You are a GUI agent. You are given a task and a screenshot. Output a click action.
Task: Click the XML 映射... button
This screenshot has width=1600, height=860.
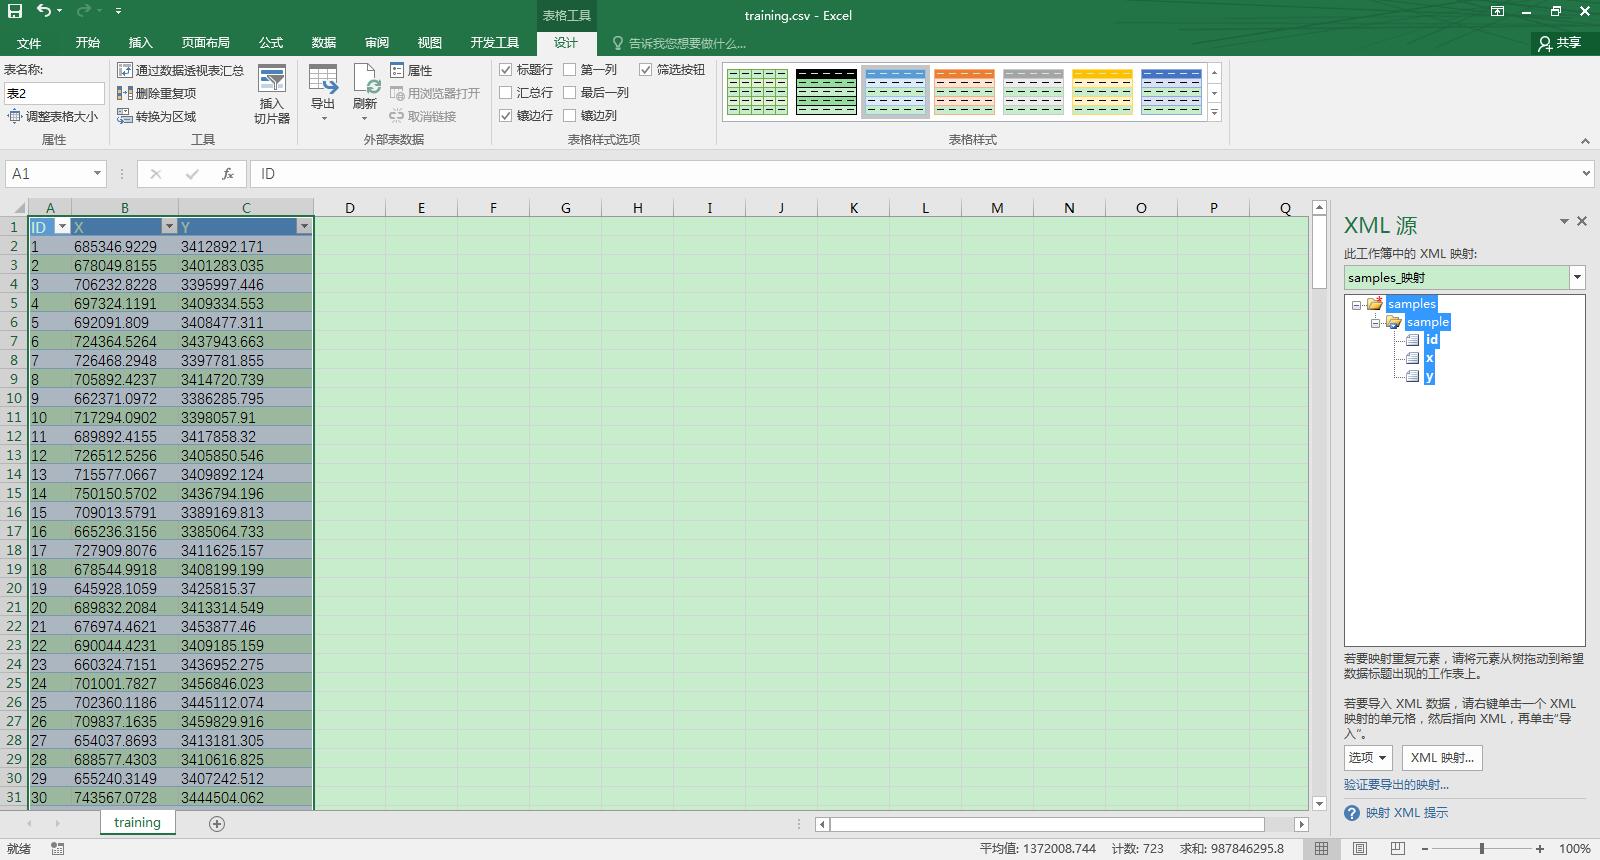(x=1442, y=758)
